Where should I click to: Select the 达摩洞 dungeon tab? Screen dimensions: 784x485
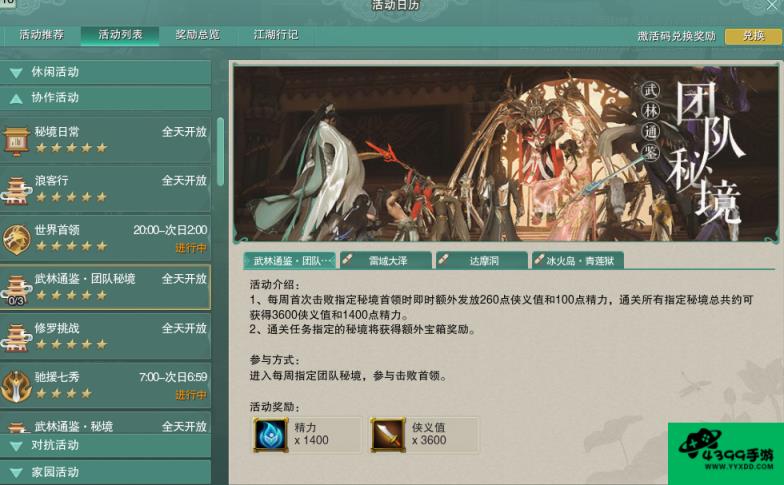click(x=482, y=260)
